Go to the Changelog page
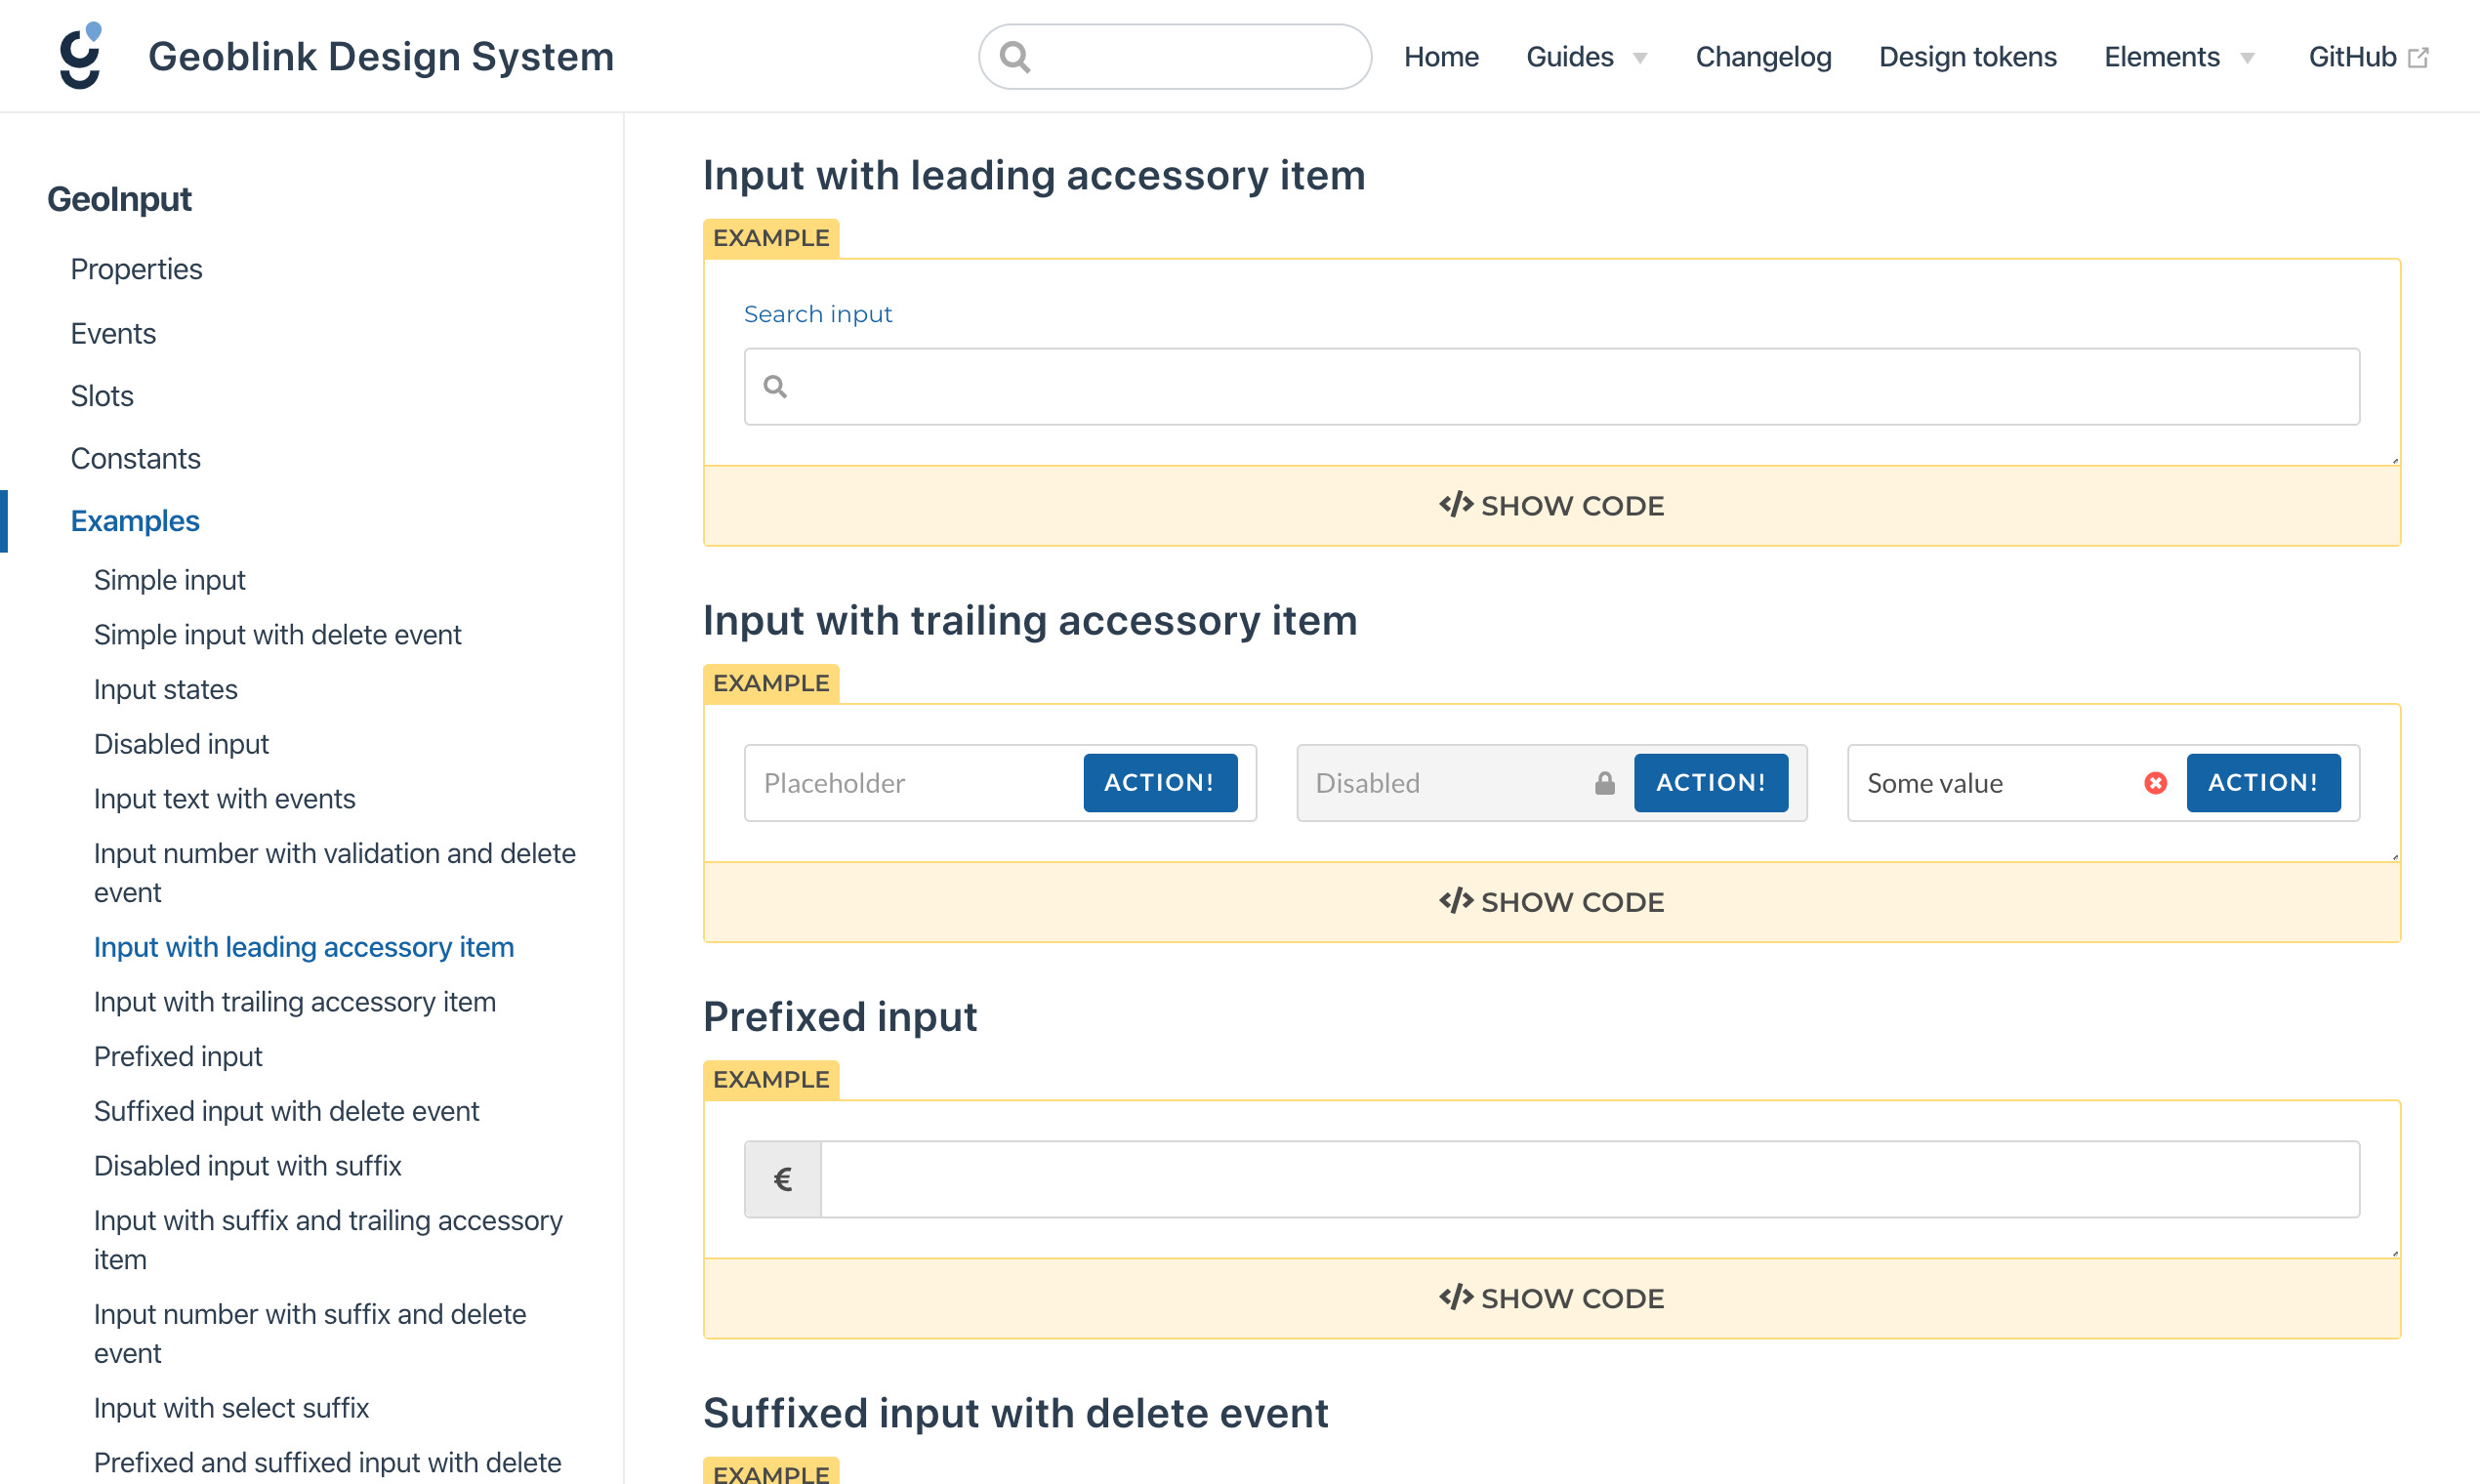 pyautogui.click(x=1763, y=56)
